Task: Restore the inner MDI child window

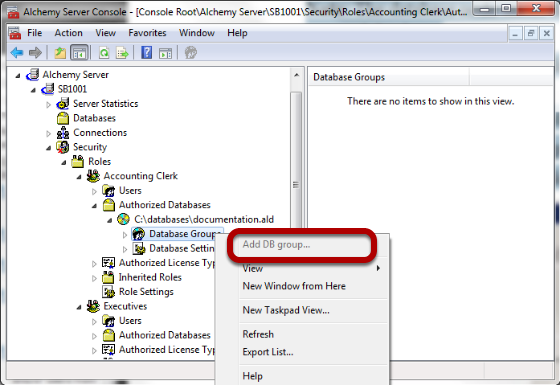Action: 531,34
